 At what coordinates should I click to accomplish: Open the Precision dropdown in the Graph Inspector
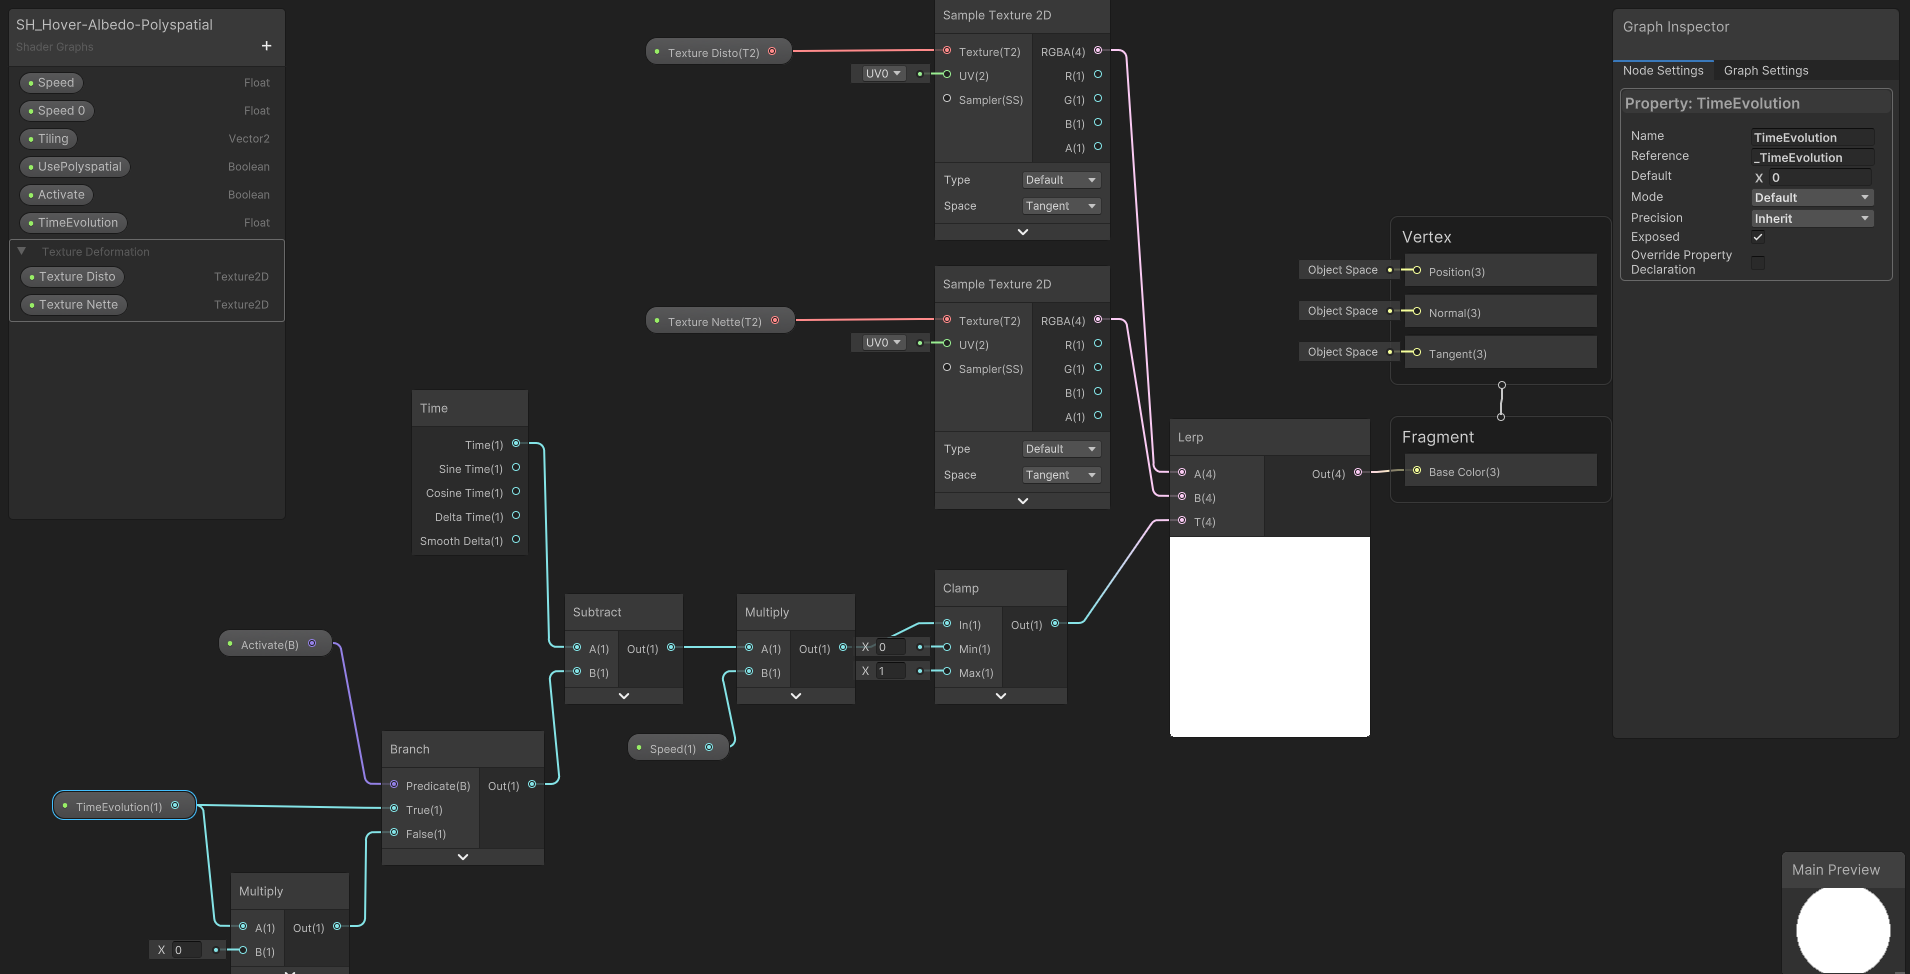1811,218
